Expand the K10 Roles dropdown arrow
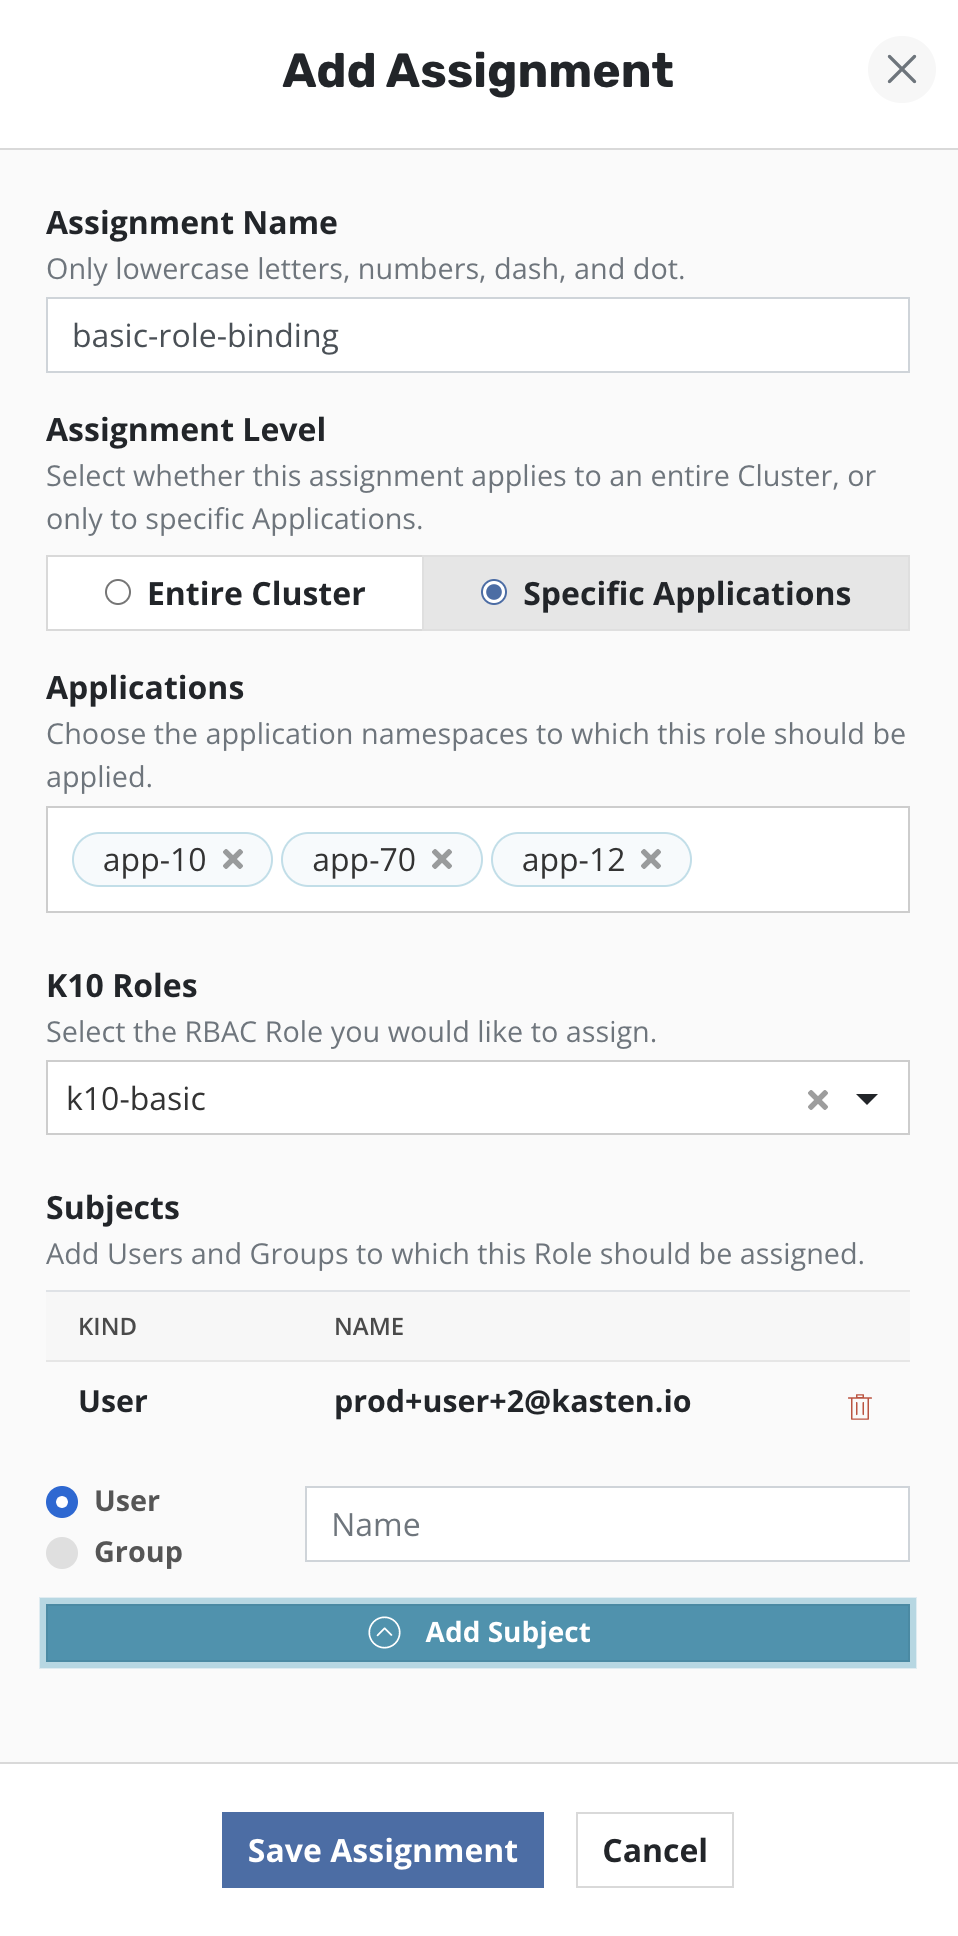The height and width of the screenshot is (1936, 958). click(x=867, y=1099)
